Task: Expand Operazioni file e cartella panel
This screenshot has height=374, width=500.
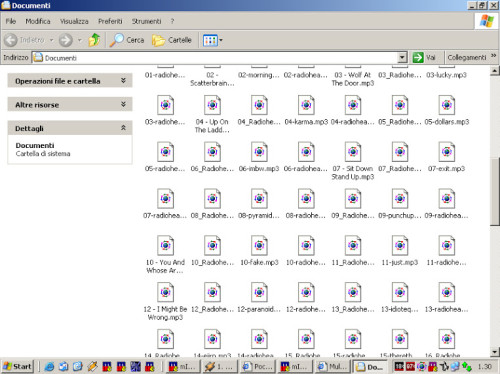Action: [x=70, y=81]
